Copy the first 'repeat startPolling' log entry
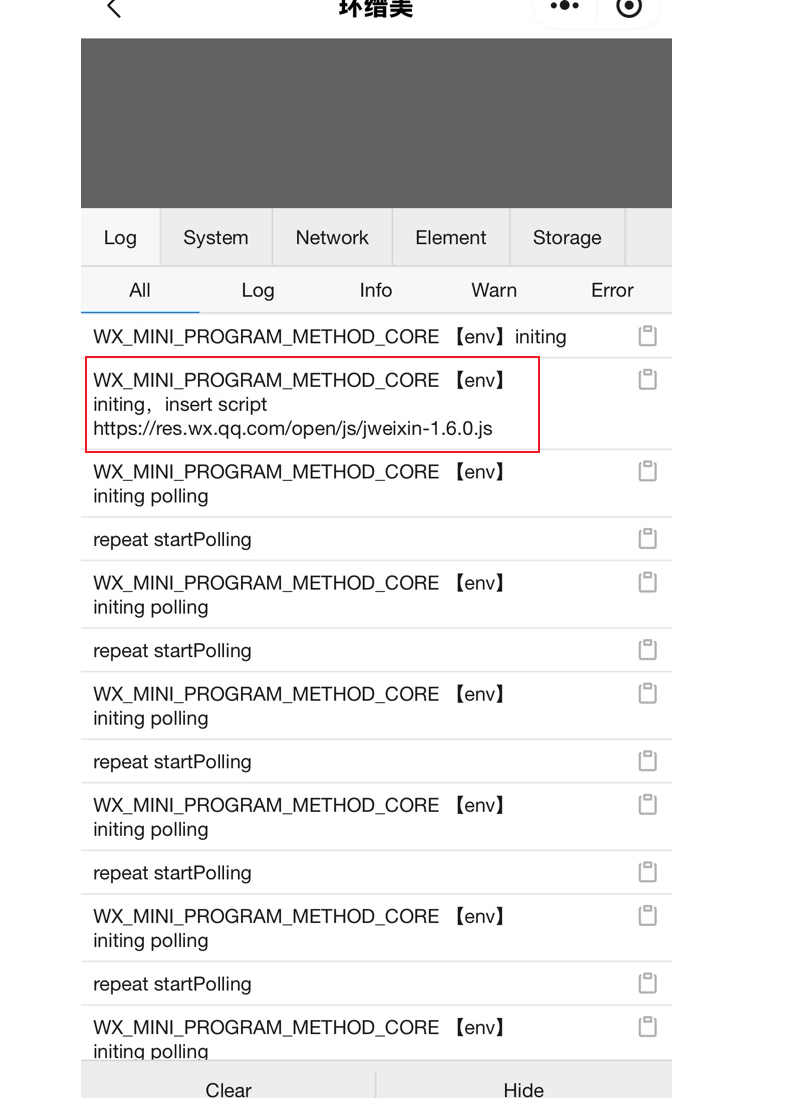Viewport: 785px width, 1098px height. coord(648,538)
